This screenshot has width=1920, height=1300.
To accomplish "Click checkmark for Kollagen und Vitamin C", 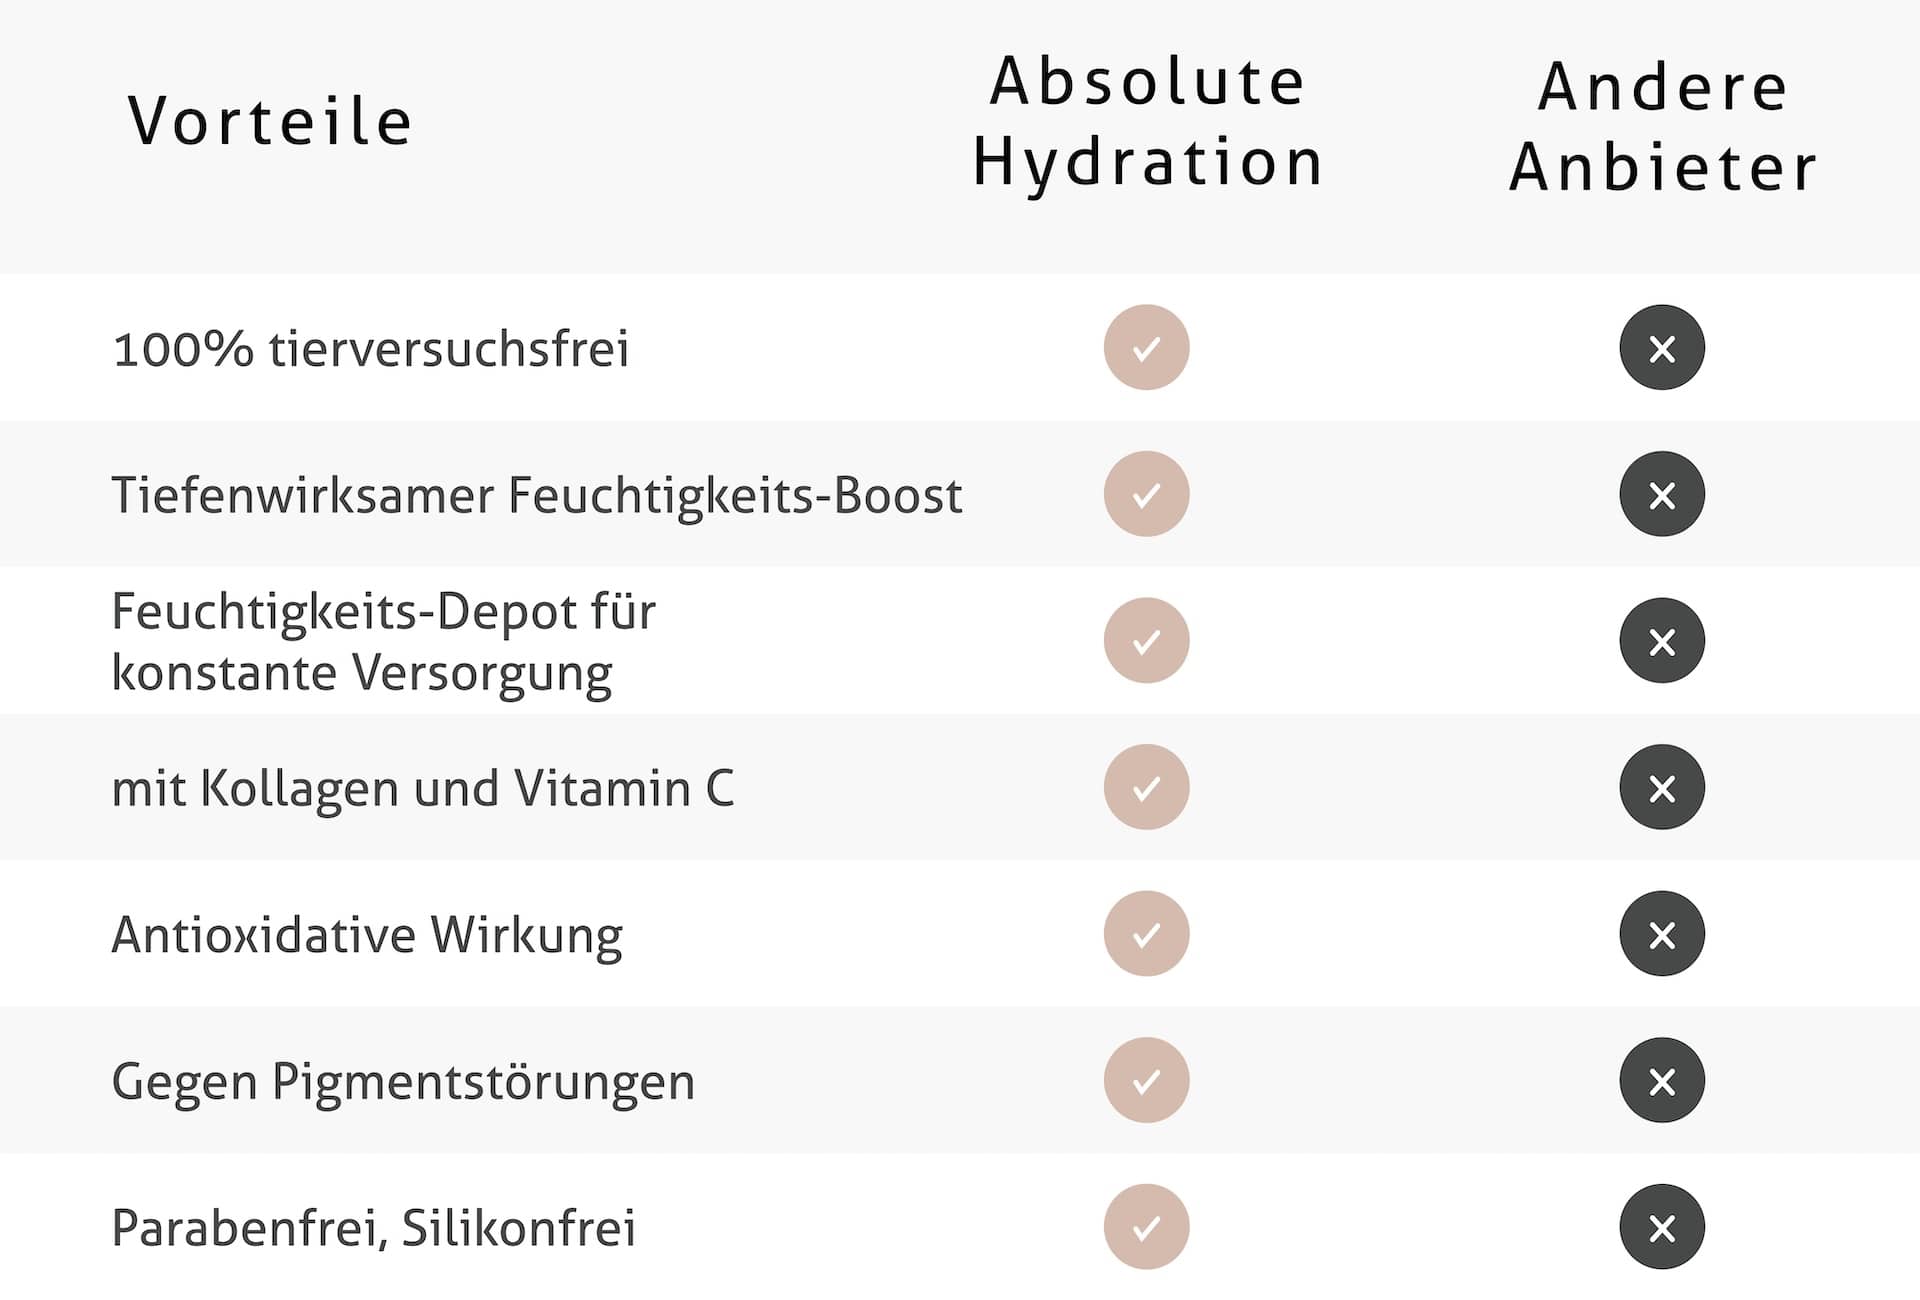I will [1146, 788].
